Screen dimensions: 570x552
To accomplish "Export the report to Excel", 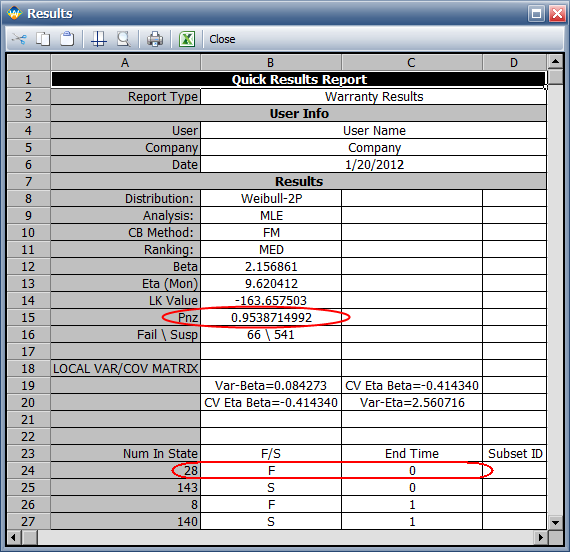I will pyautogui.click(x=187, y=39).
